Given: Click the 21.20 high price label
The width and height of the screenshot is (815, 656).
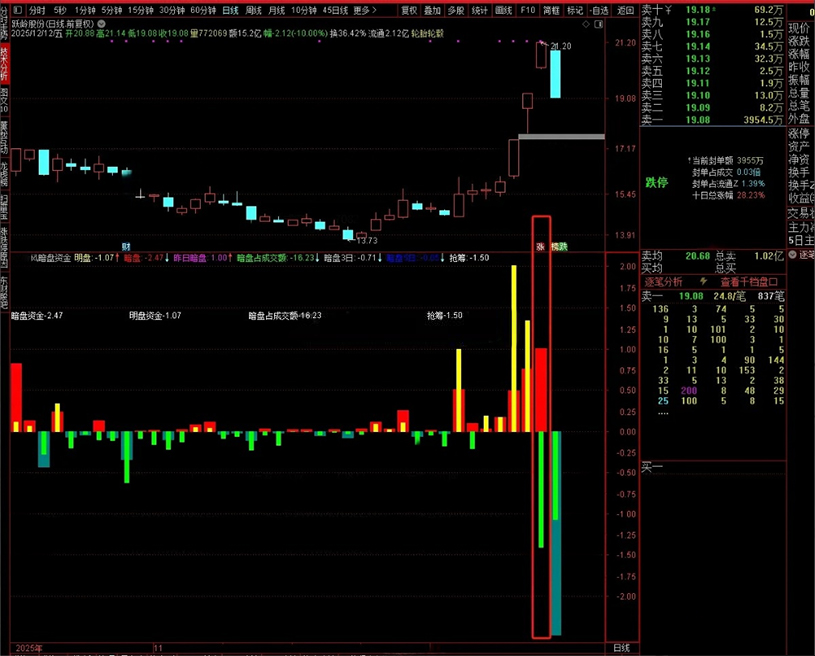Looking at the screenshot, I should point(561,46).
